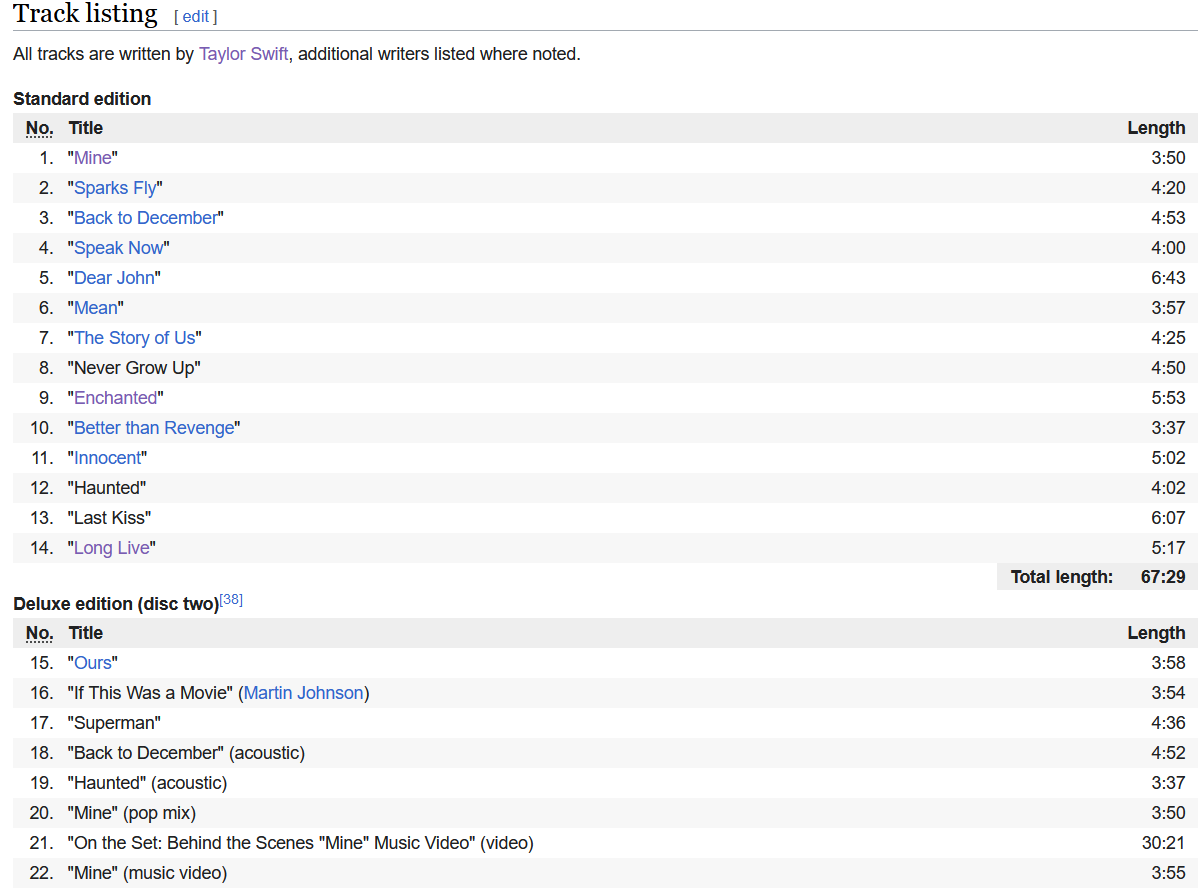Open the Enchanted link
Viewport: 1198px width, 888px height.
[x=115, y=398]
